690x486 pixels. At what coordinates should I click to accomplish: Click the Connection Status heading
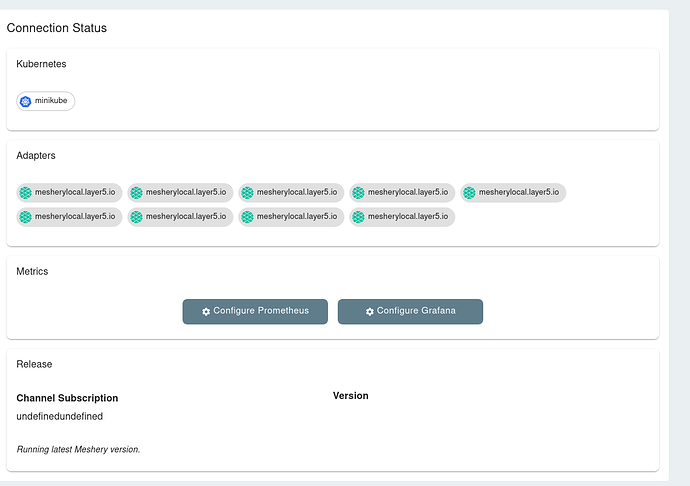click(57, 28)
